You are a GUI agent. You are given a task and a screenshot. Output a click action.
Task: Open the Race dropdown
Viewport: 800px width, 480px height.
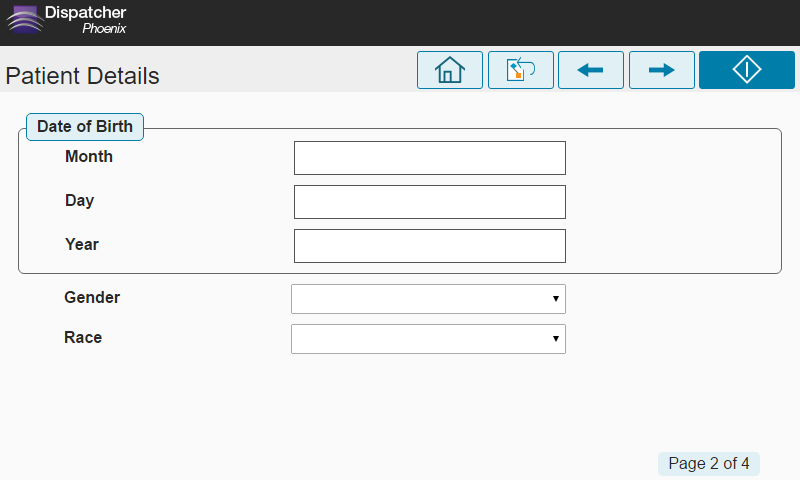(x=428, y=339)
